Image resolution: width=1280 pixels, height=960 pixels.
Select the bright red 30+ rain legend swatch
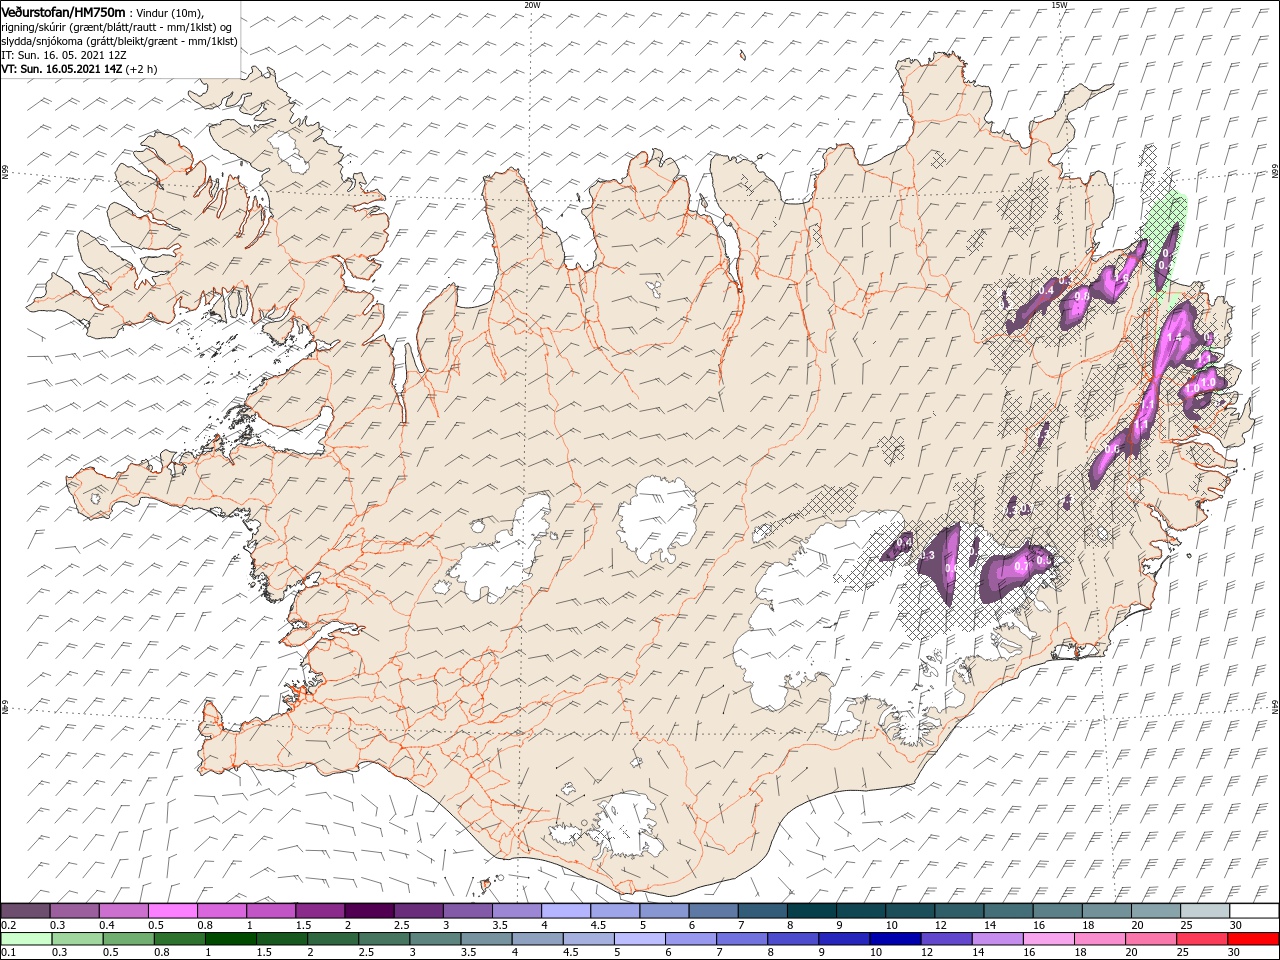tap(1254, 939)
